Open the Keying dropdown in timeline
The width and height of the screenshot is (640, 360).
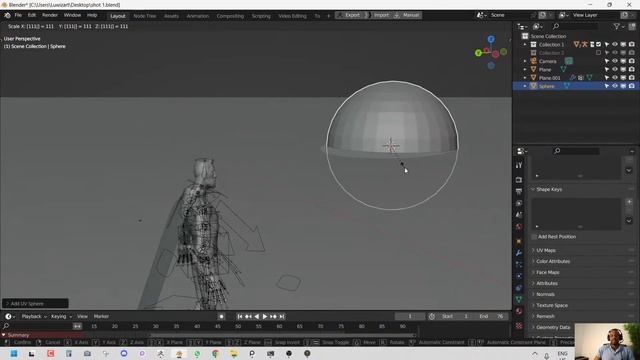pyautogui.click(x=61, y=316)
